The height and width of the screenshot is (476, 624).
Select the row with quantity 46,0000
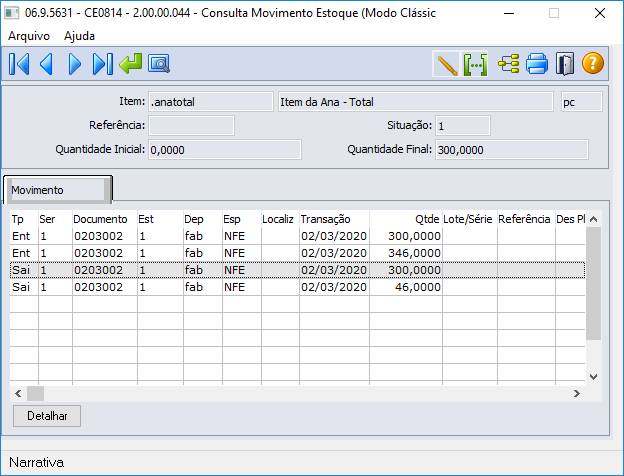(297, 287)
